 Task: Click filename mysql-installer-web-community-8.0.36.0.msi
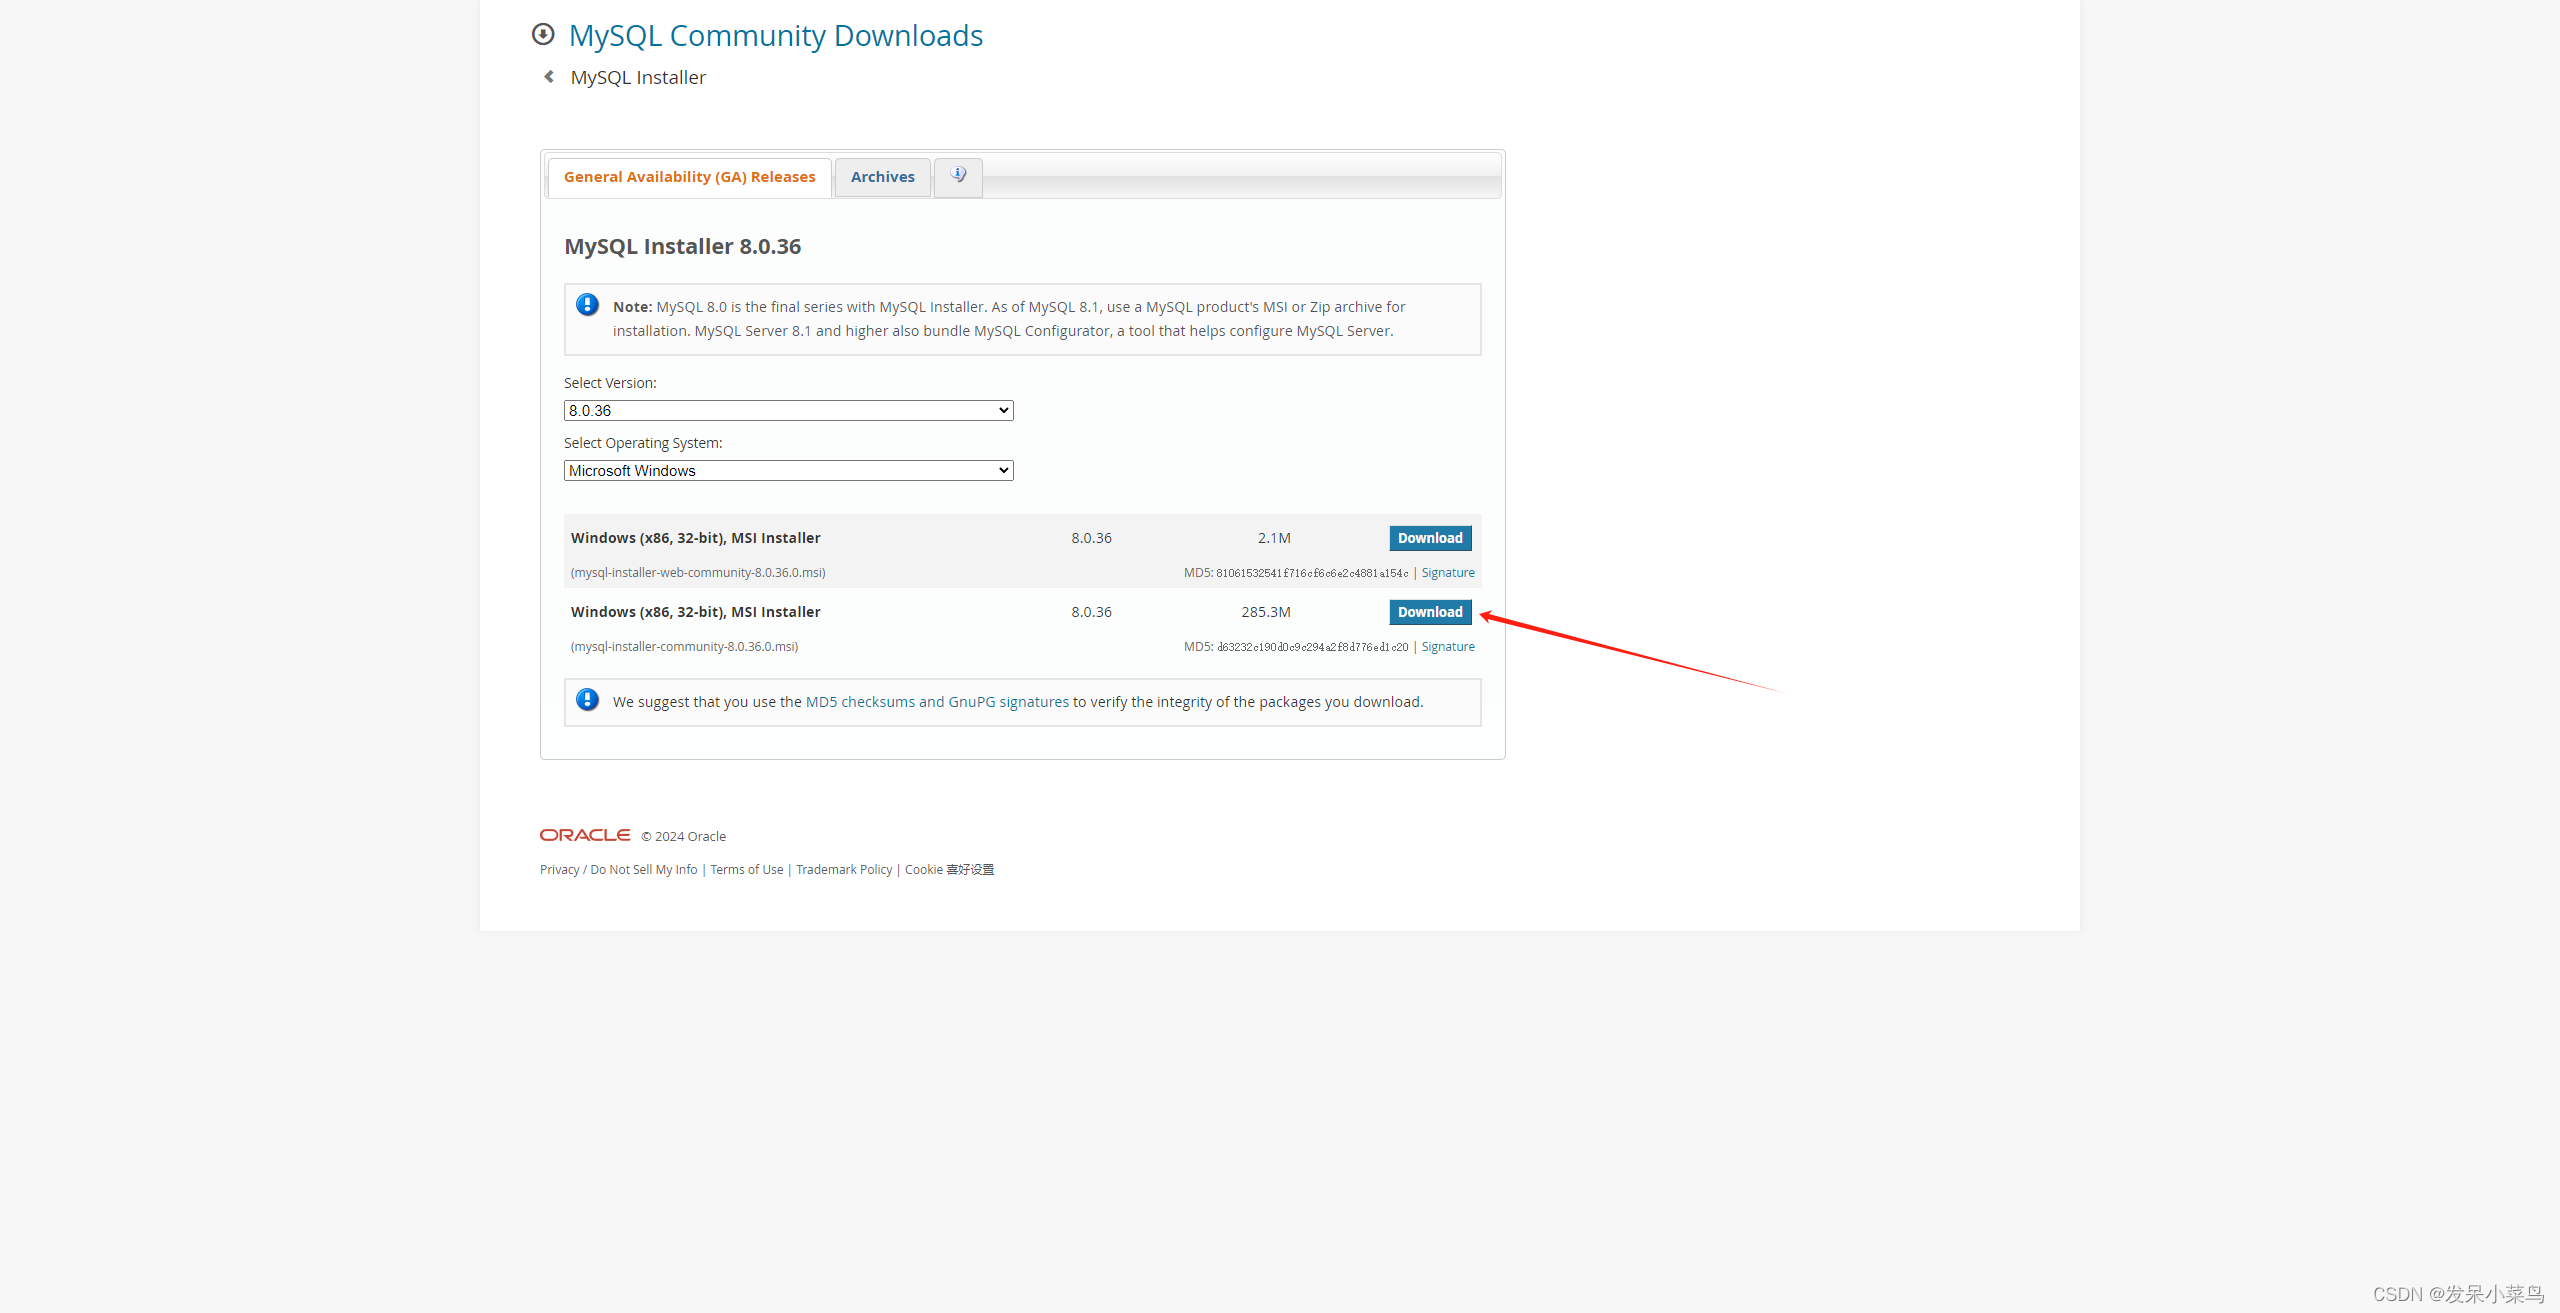pyautogui.click(x=698, y=573)
